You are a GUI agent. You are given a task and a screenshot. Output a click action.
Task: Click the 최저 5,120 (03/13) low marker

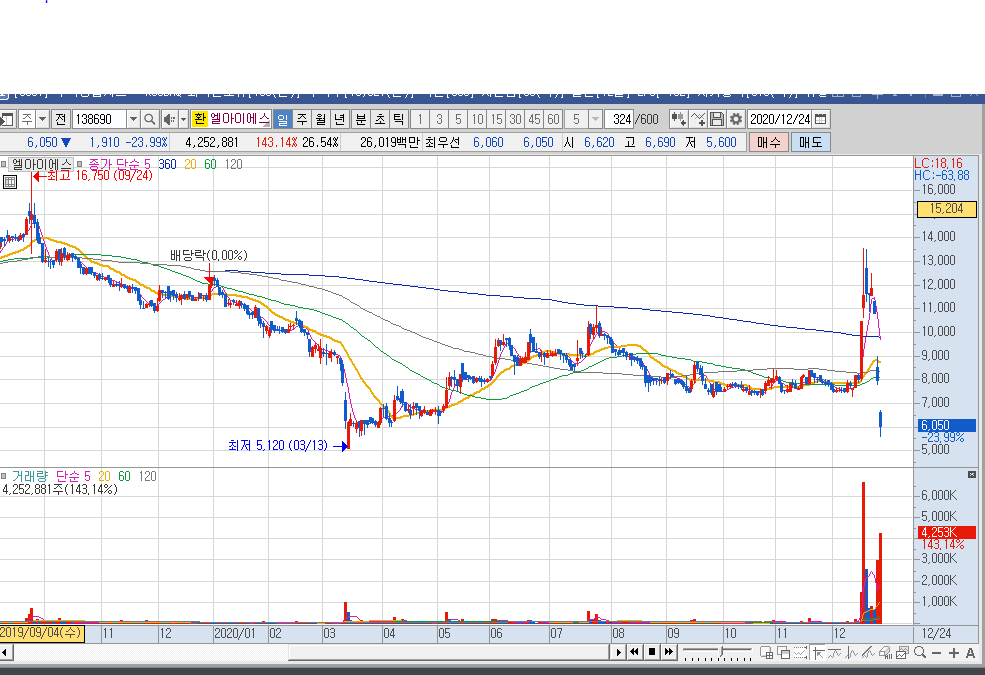(288, 445)
